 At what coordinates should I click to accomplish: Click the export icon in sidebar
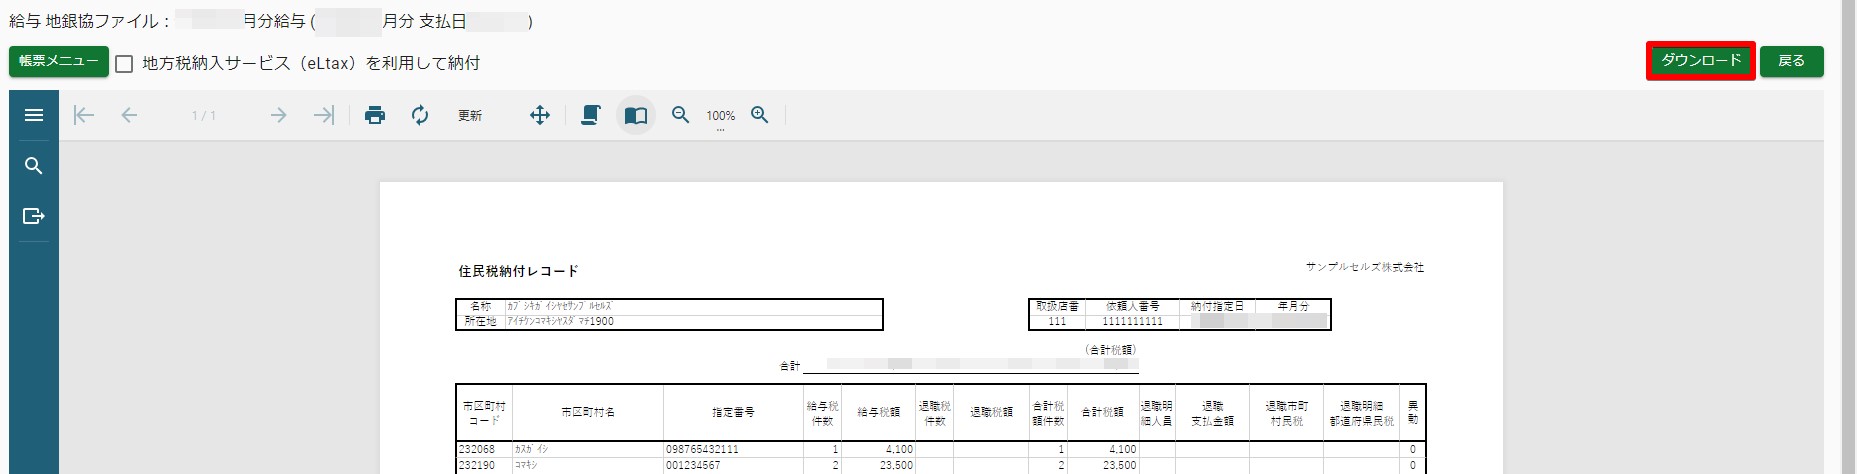click(33, 216)
